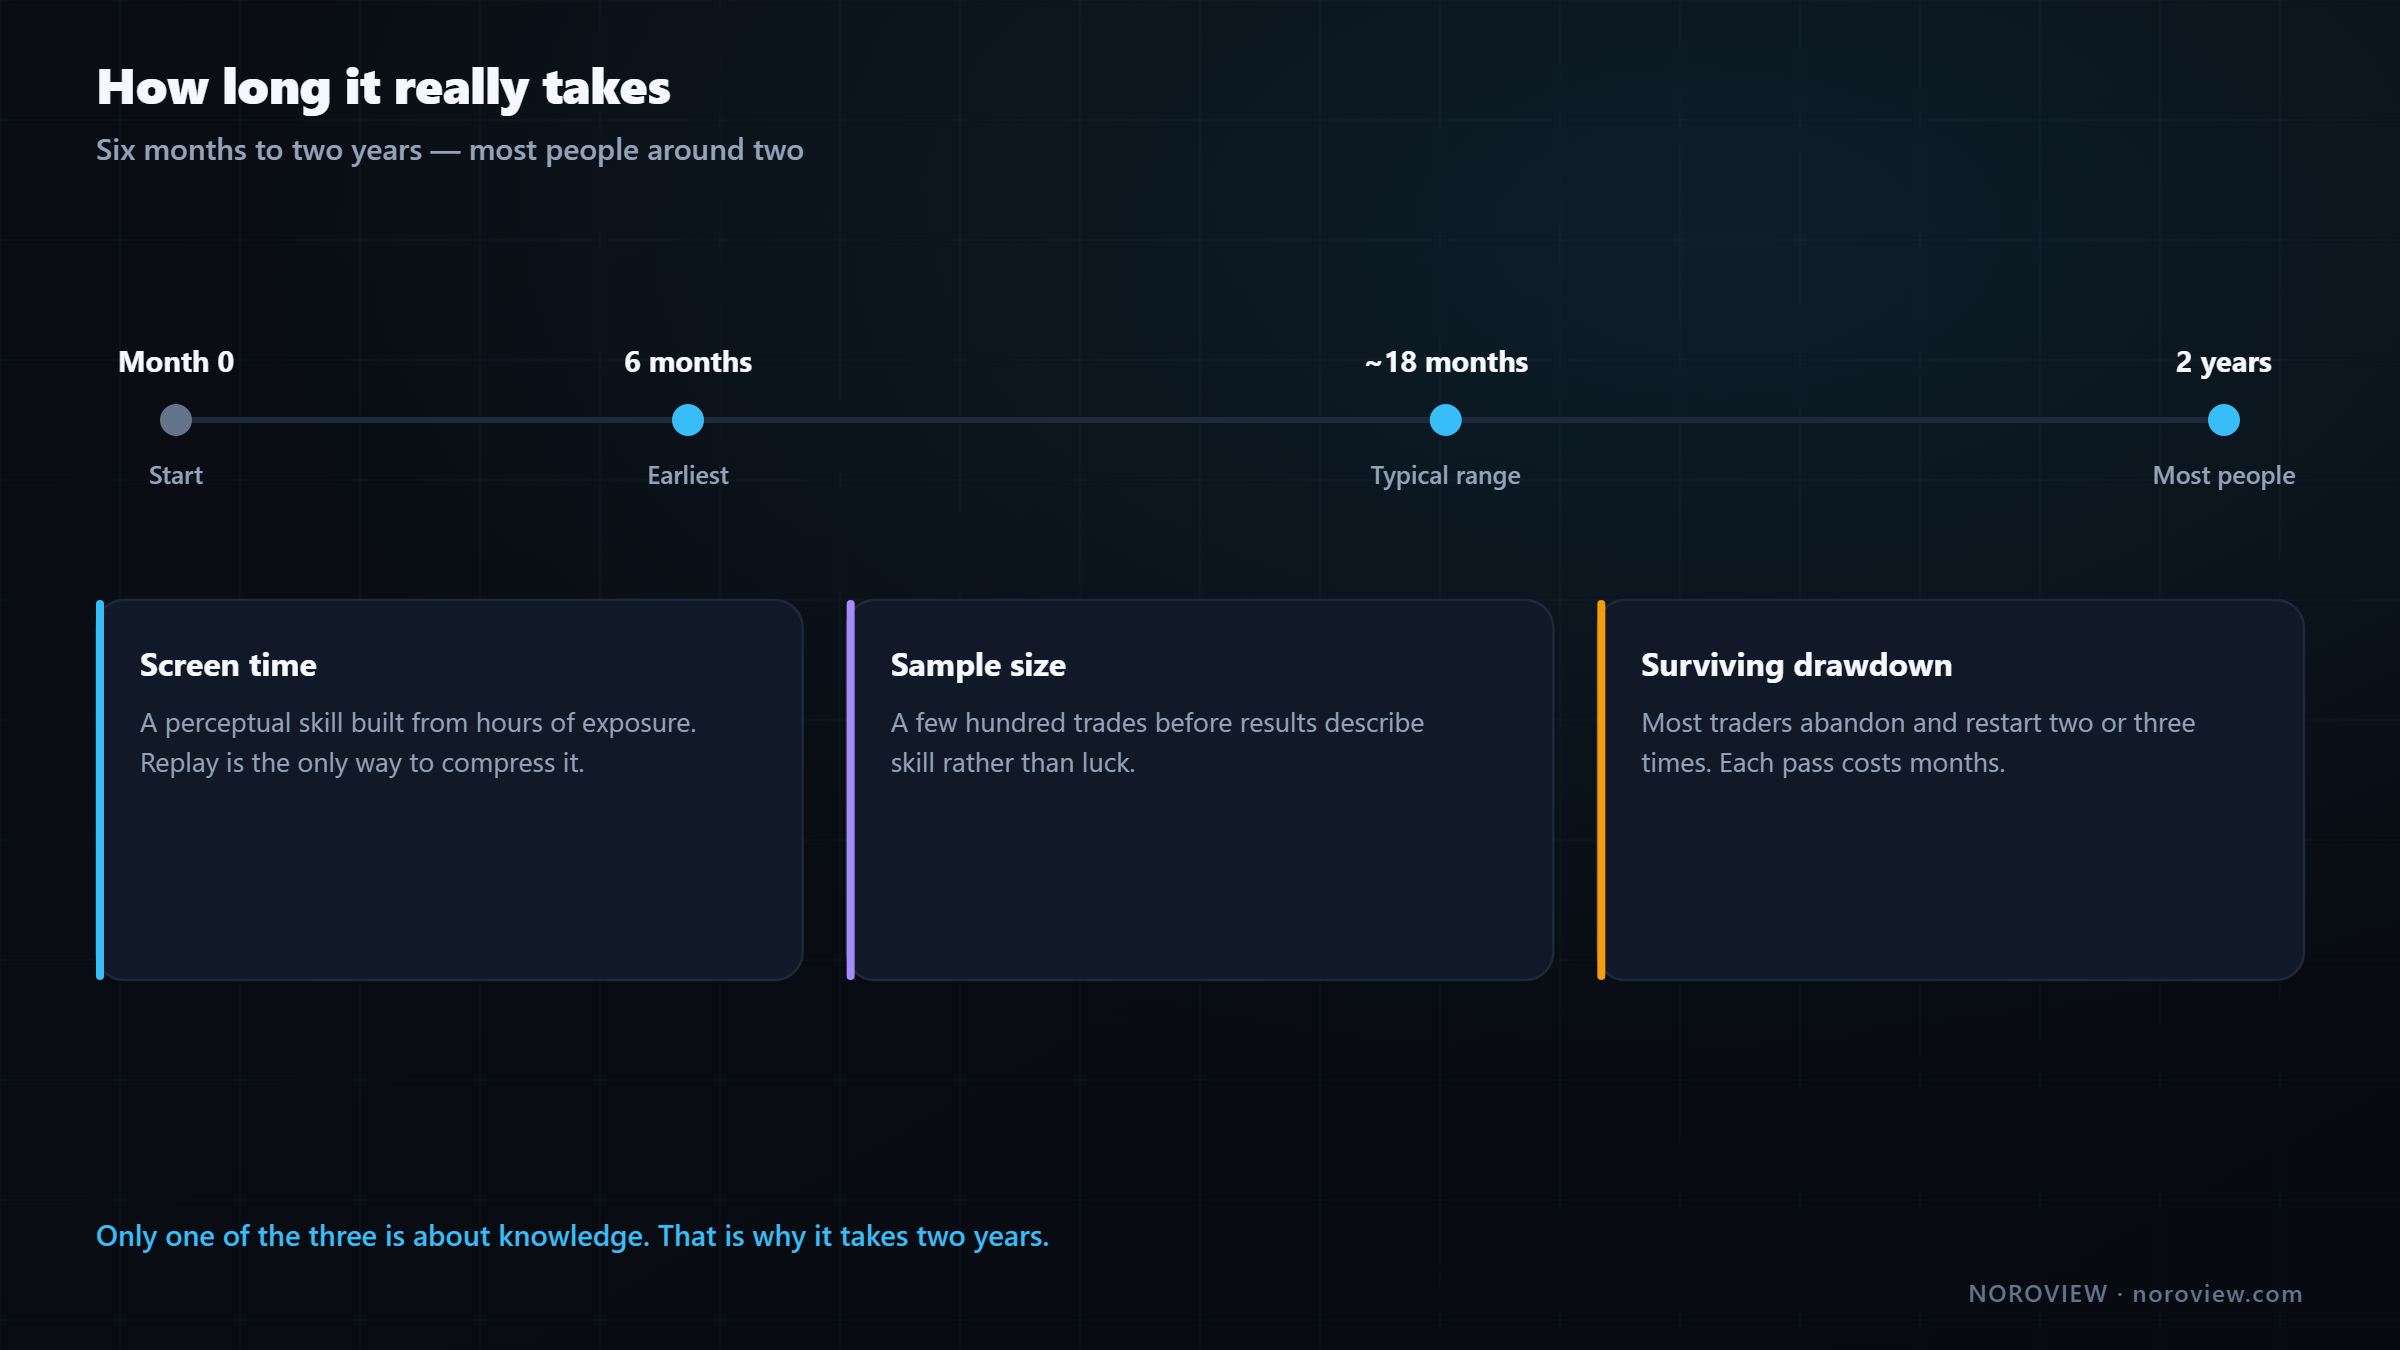Viewport: 2400px width, 1350px height.
Task: Click the 'Most traders abandon and restart' description
Action: [1918, 743]
